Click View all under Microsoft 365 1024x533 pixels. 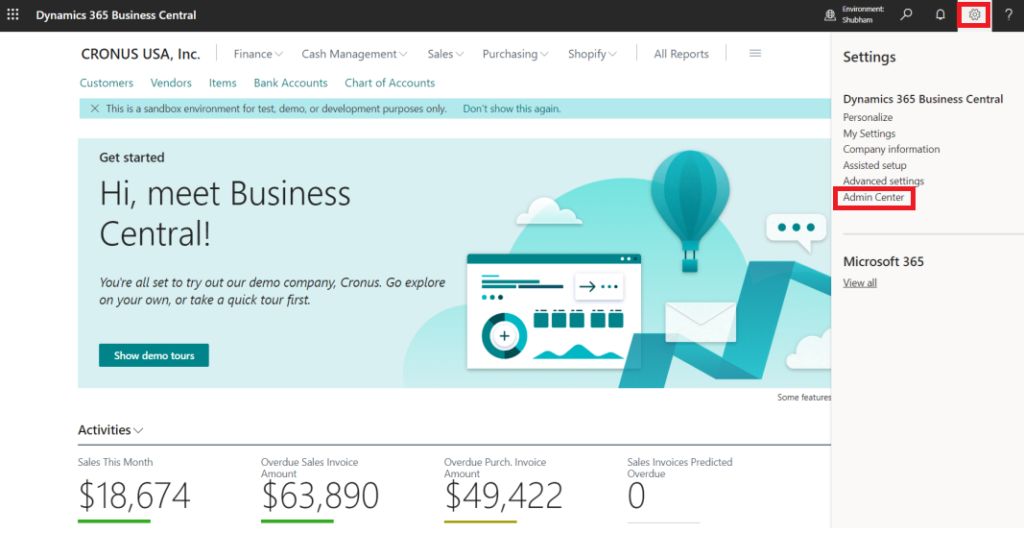(859, 283)
